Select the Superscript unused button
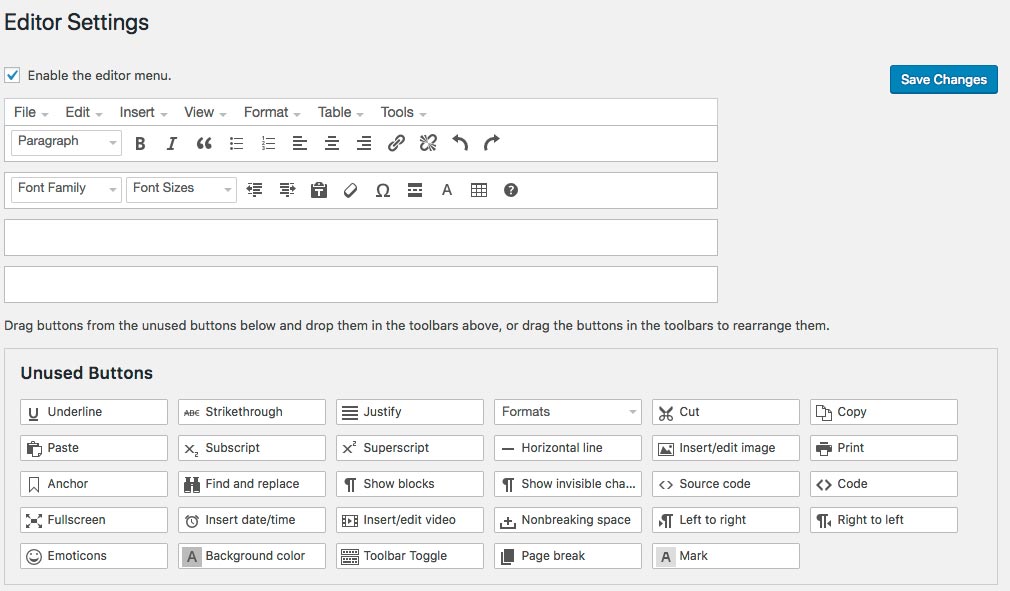1010x591 pixels. [x=410, y=448]
